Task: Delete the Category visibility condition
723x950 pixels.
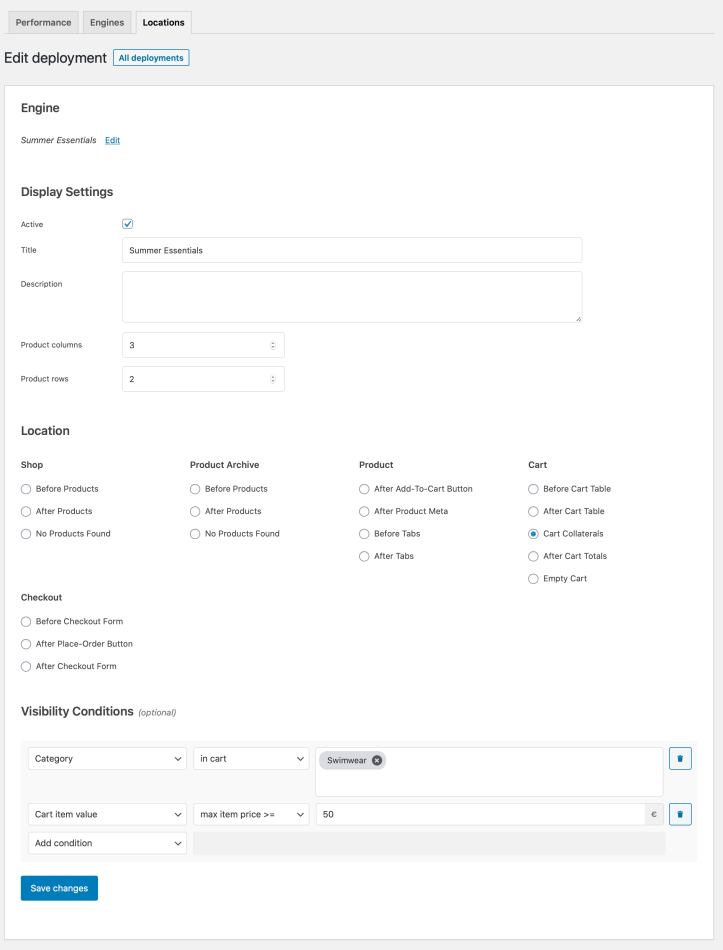Action: pyautogui.click(x=680, y=759)
